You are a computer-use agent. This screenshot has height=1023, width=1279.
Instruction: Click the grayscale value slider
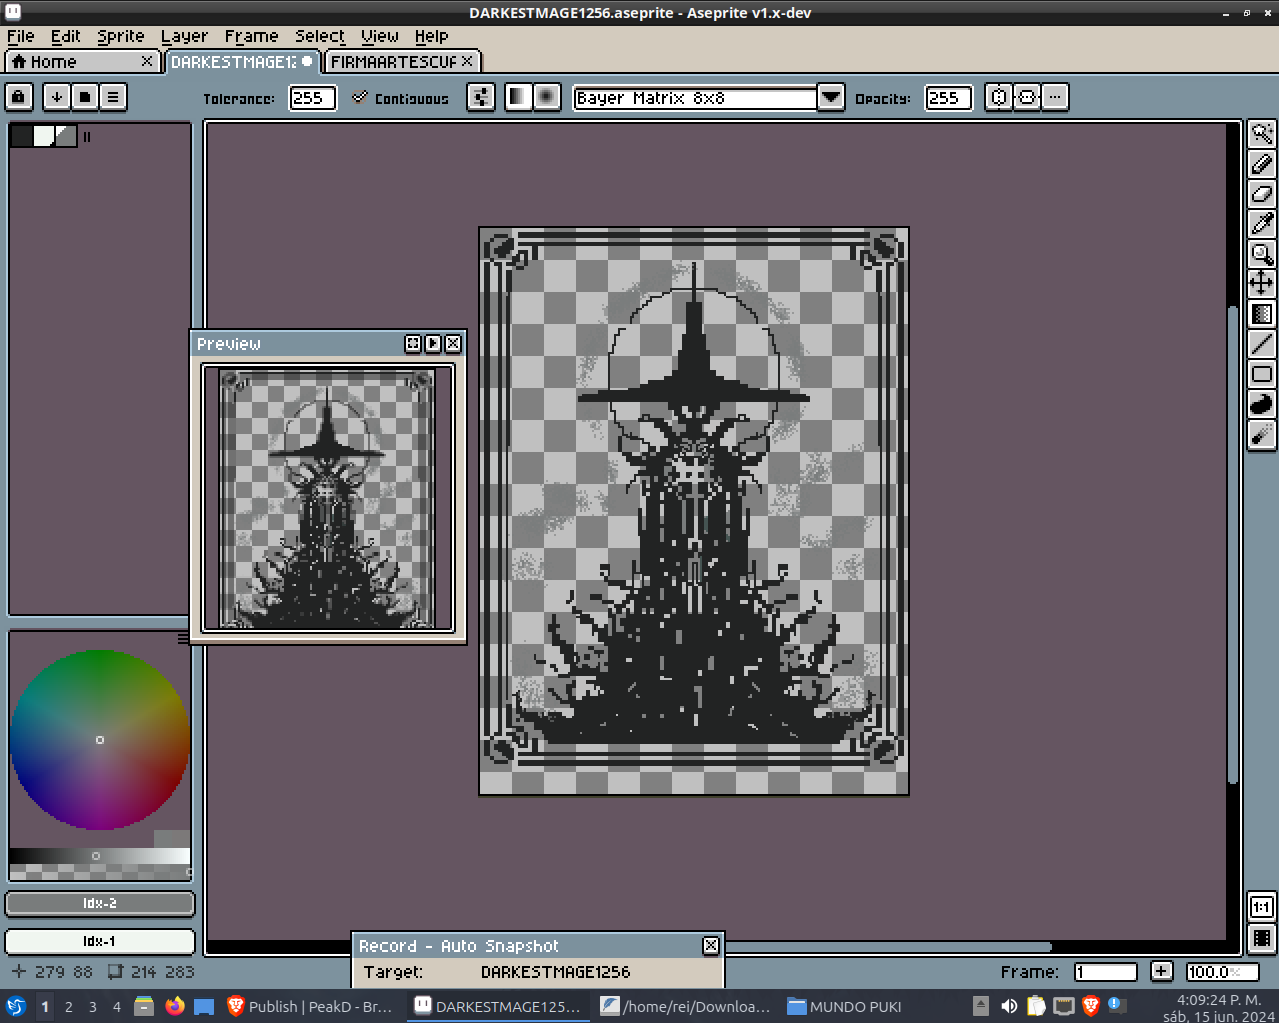coord(100,856)
